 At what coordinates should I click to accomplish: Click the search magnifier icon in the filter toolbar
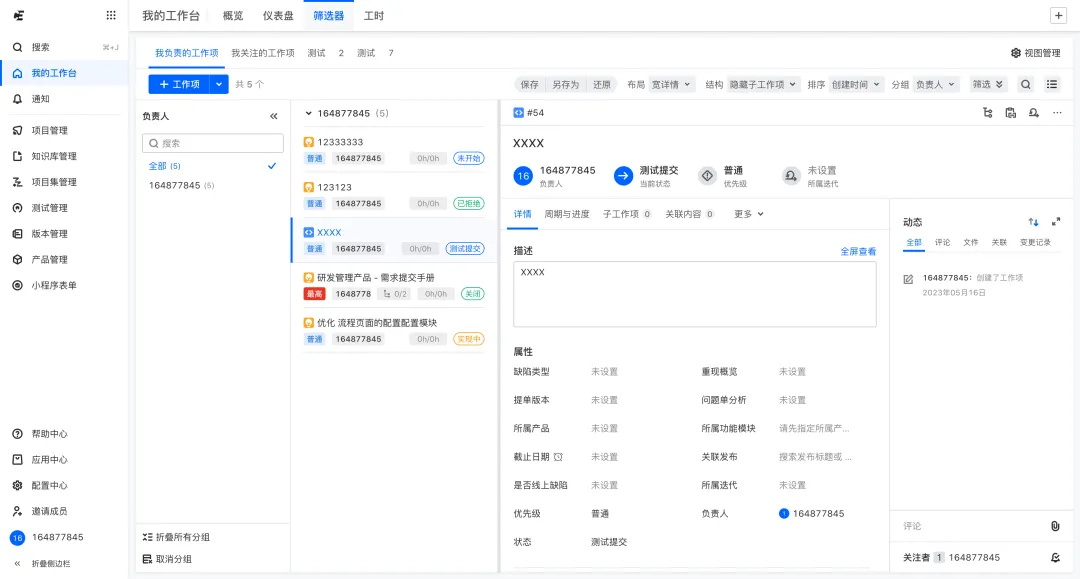1025,85
